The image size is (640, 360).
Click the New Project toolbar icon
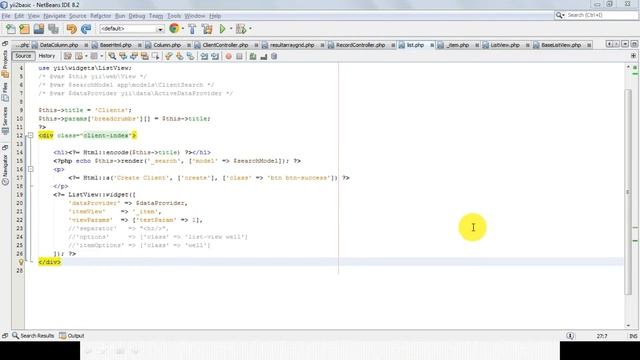(x=24, y=29)
